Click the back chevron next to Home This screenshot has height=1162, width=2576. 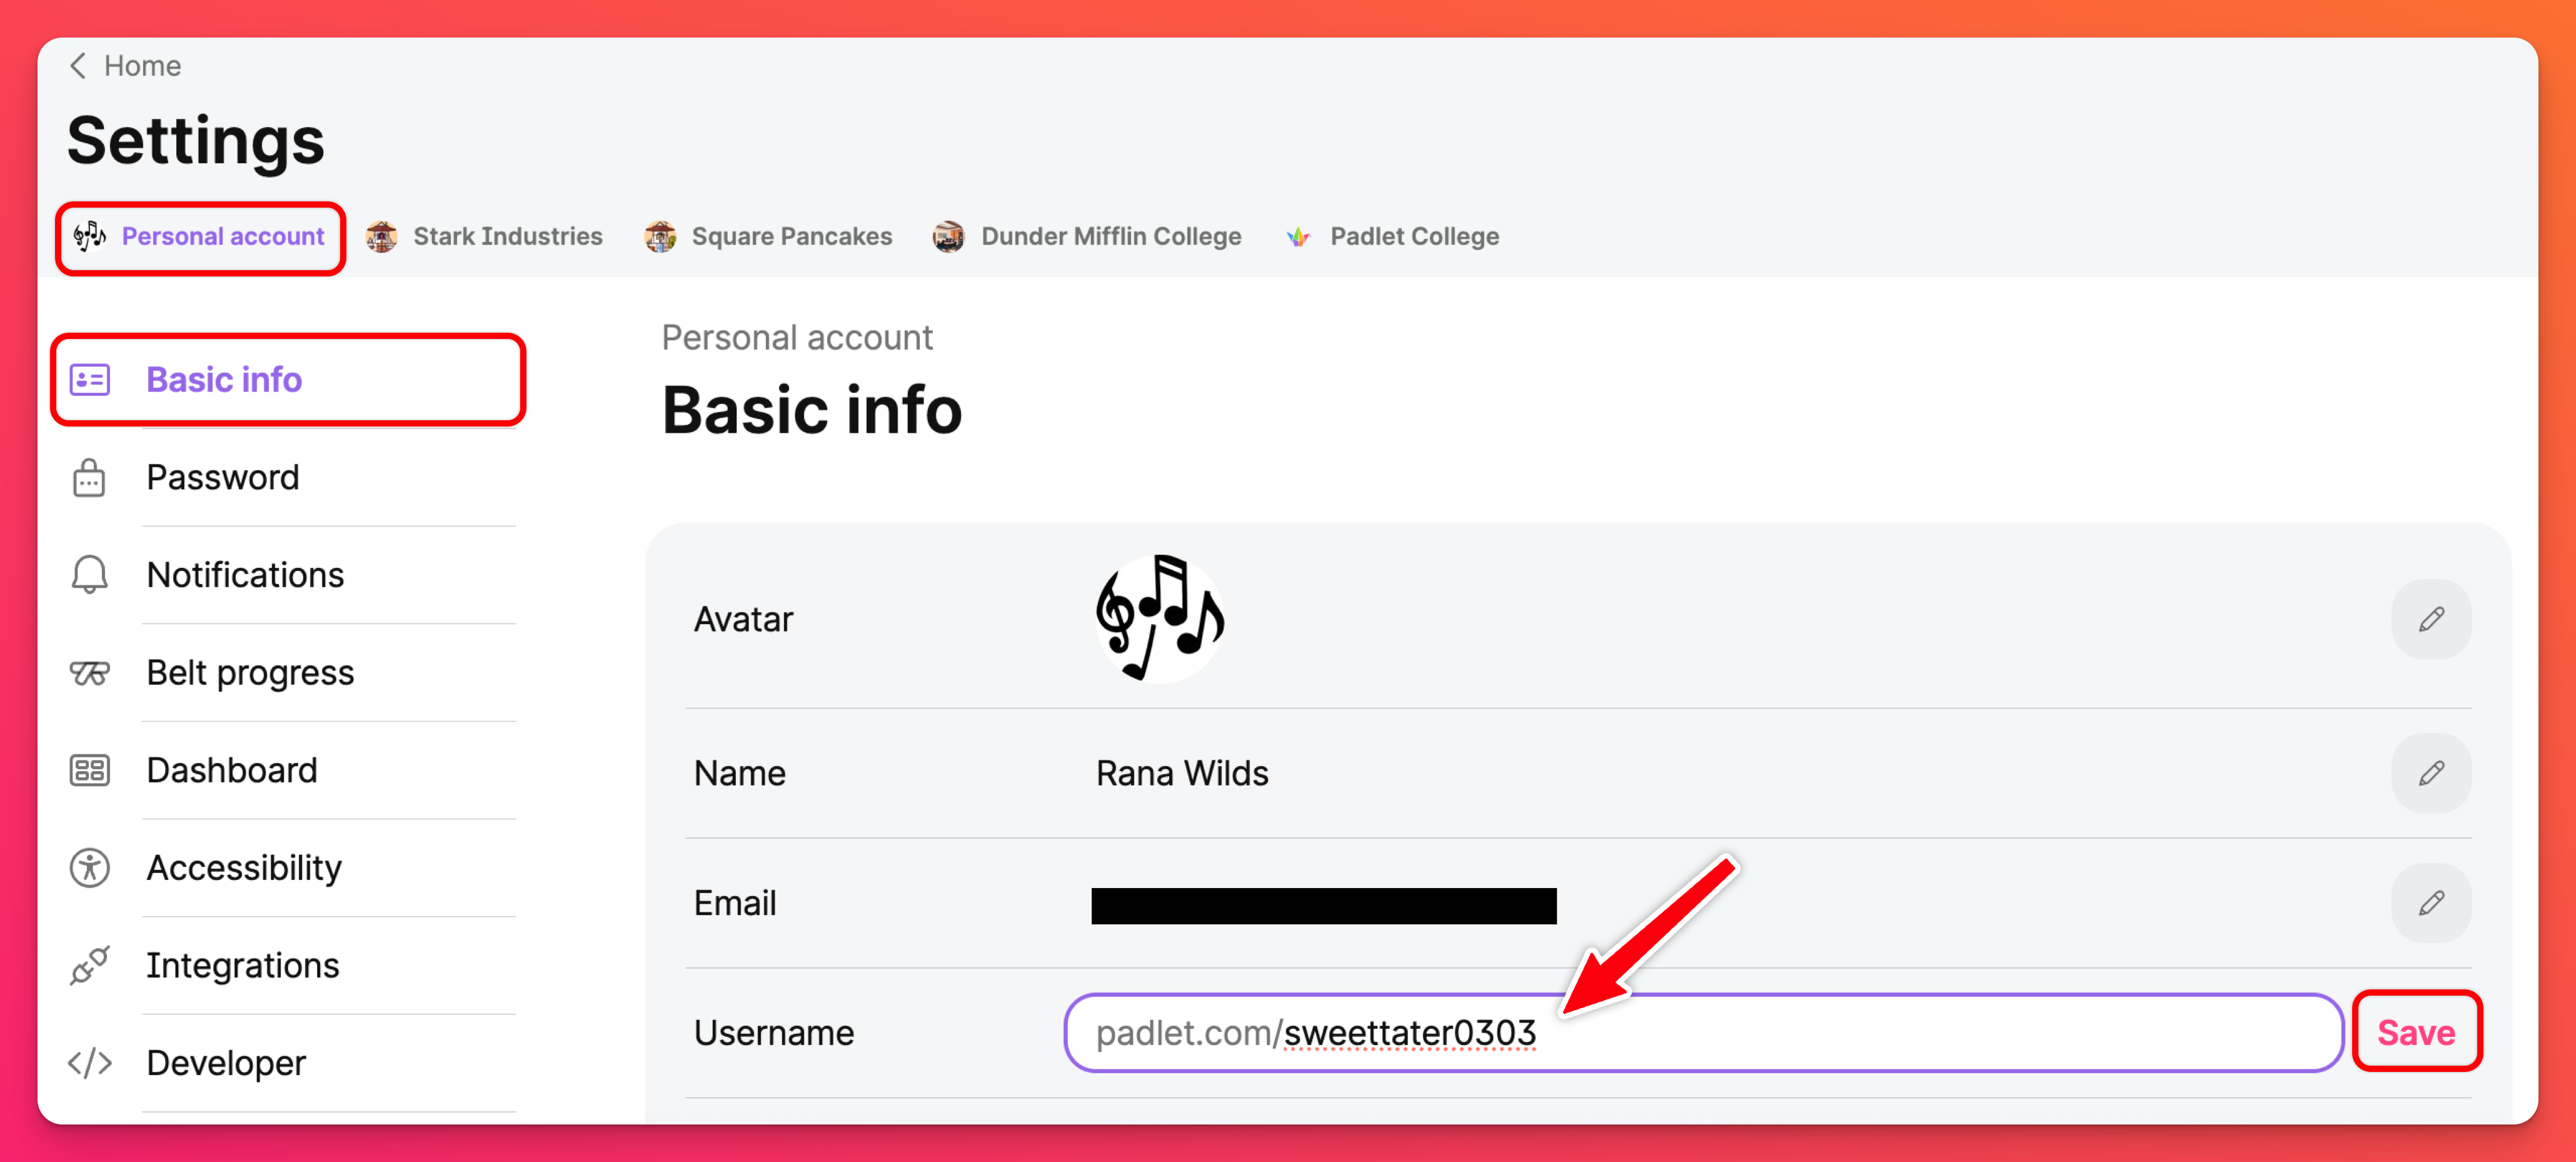pyautogui.click(x=78, y=66)
